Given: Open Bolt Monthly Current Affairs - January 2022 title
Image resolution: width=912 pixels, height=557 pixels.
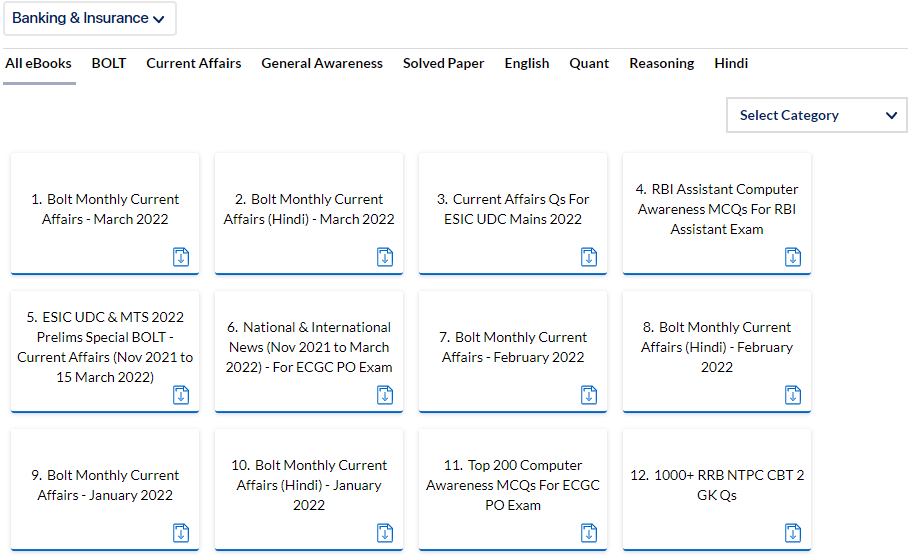Looking at the screenshot, I should point(105,485).
